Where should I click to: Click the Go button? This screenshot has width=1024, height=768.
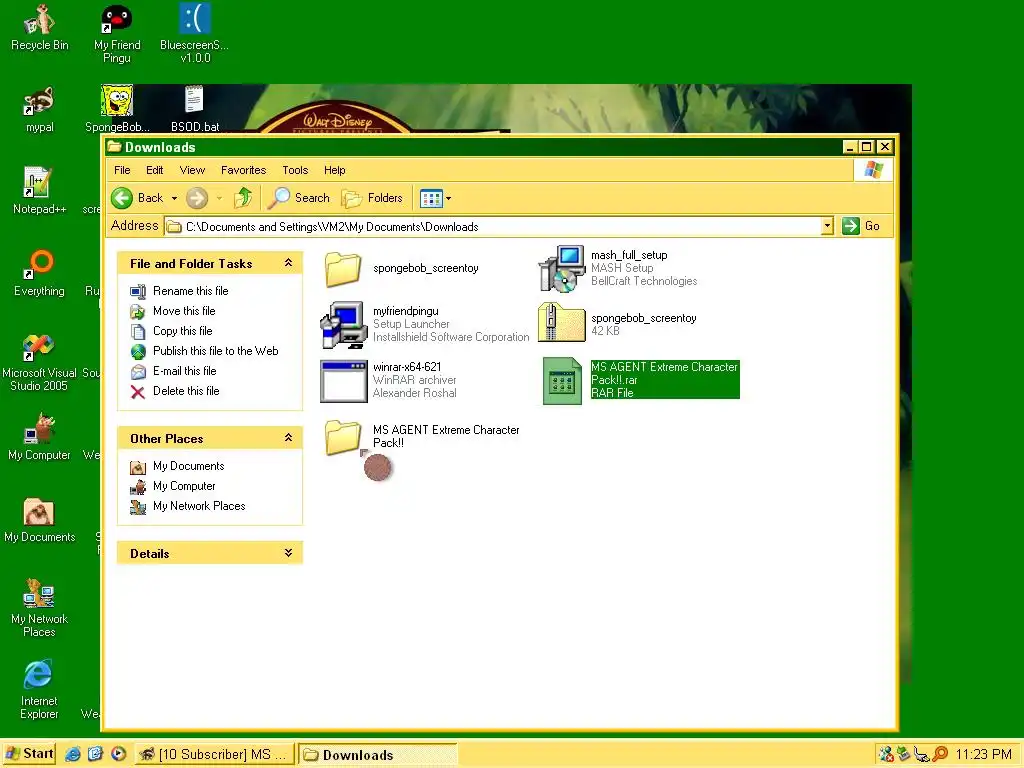(861, 226)
